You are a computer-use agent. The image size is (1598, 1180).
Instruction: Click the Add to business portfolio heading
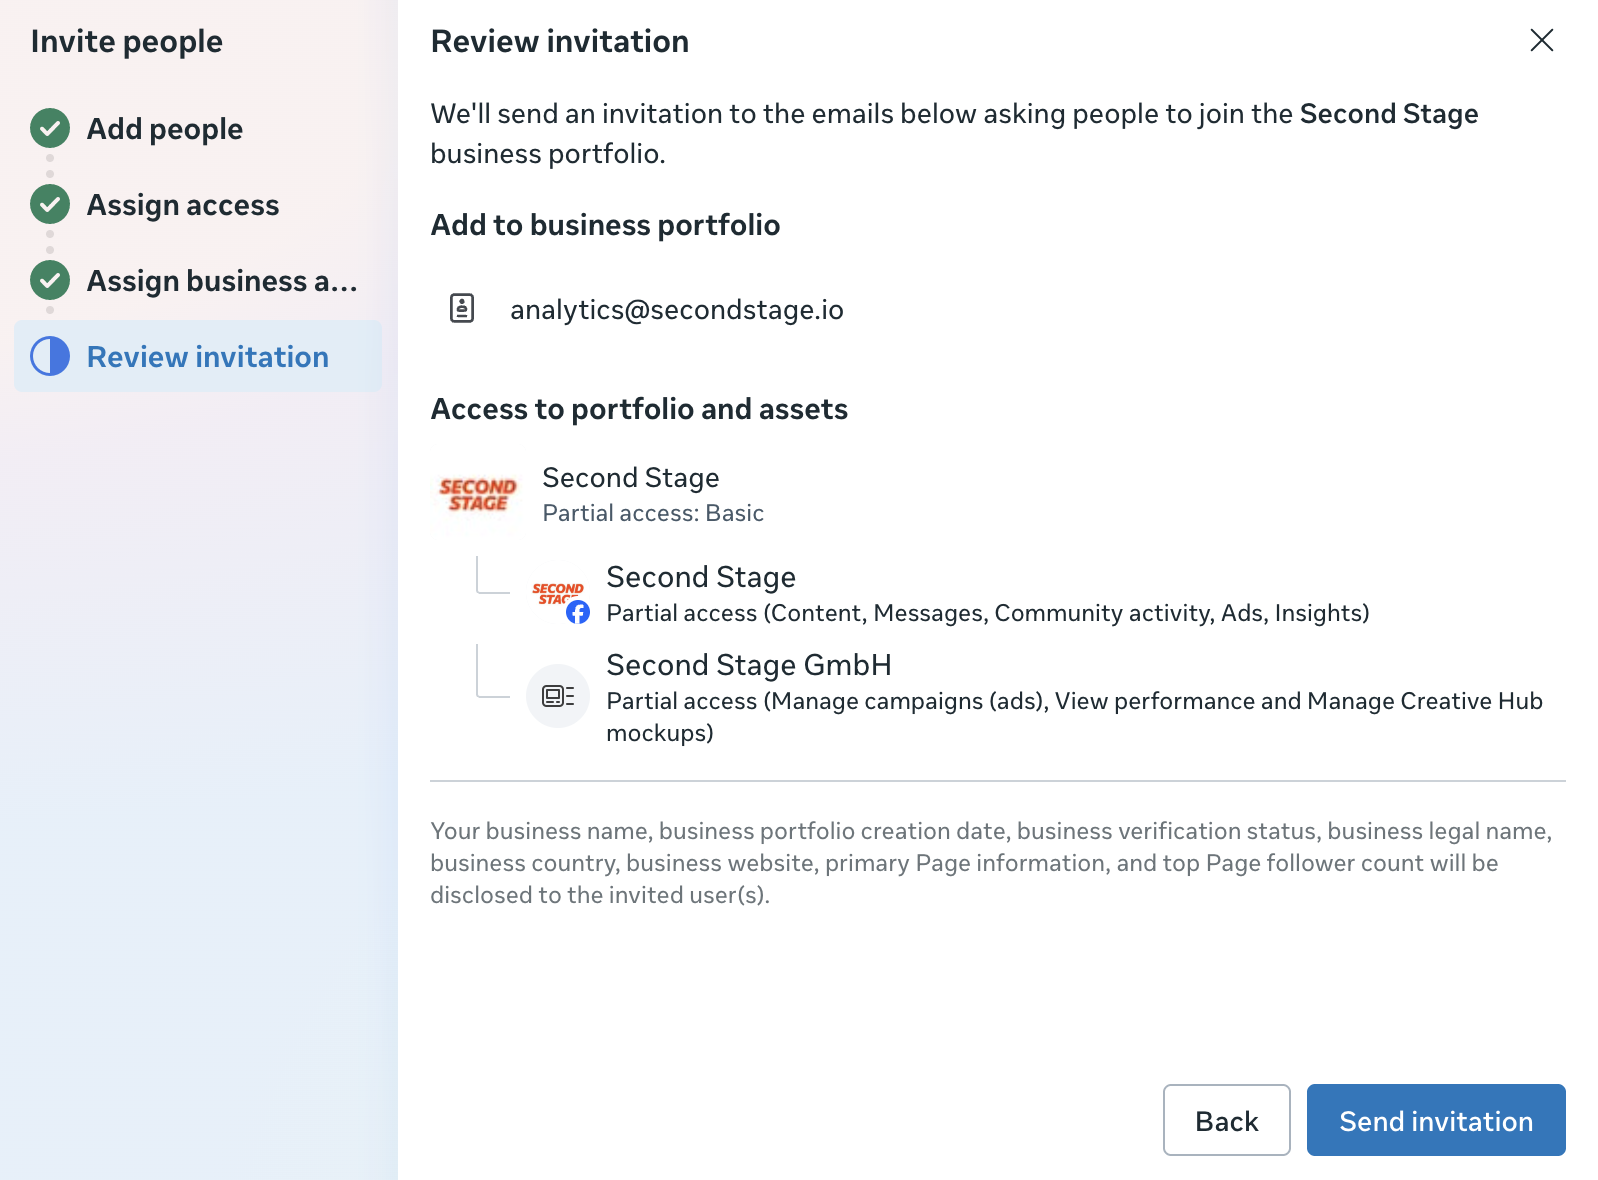tap(605, 225)
